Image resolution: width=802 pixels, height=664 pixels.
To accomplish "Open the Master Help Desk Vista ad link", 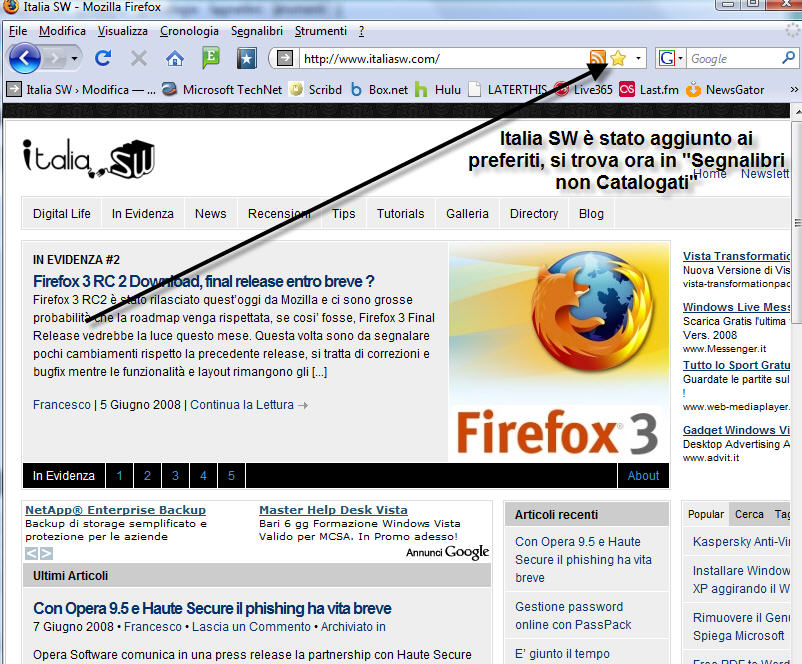I will point(333,510).
